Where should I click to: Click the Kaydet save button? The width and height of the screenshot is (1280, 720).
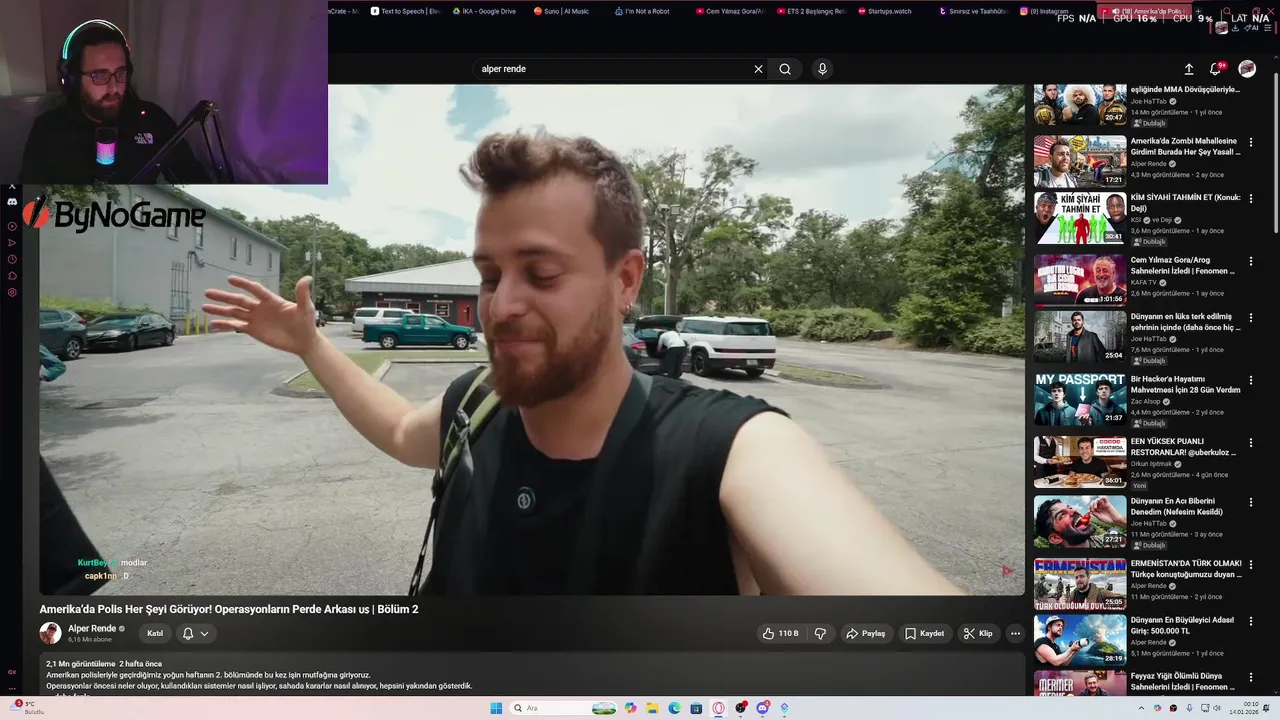[x=924, y=633]
